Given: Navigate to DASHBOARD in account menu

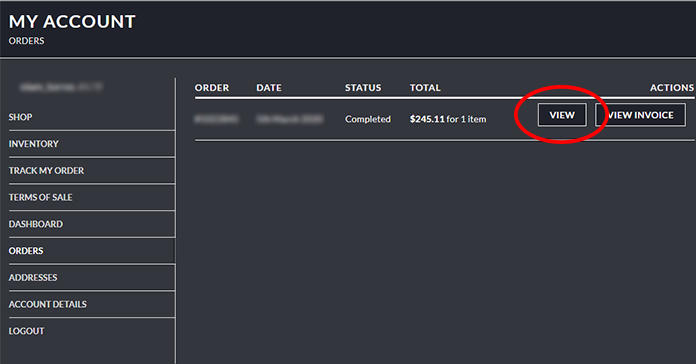Looking at the screenshot, I should tap(36, 224).
